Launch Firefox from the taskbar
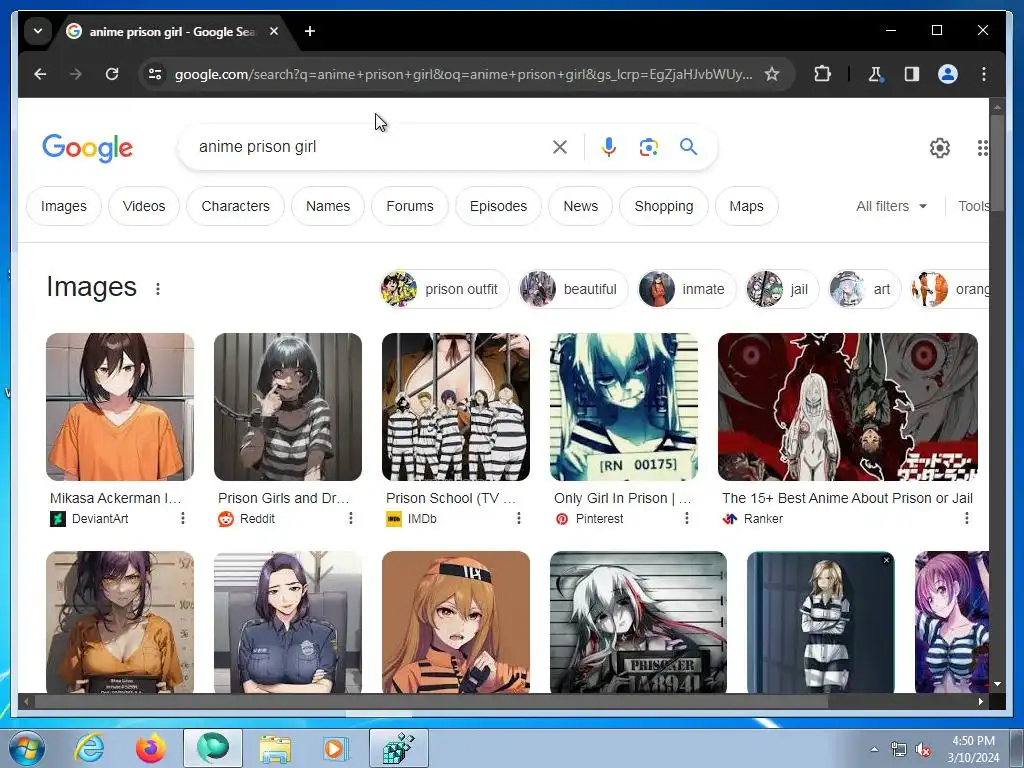The width and height of the screenshot is (1024, 768). (x=151, y=748)
